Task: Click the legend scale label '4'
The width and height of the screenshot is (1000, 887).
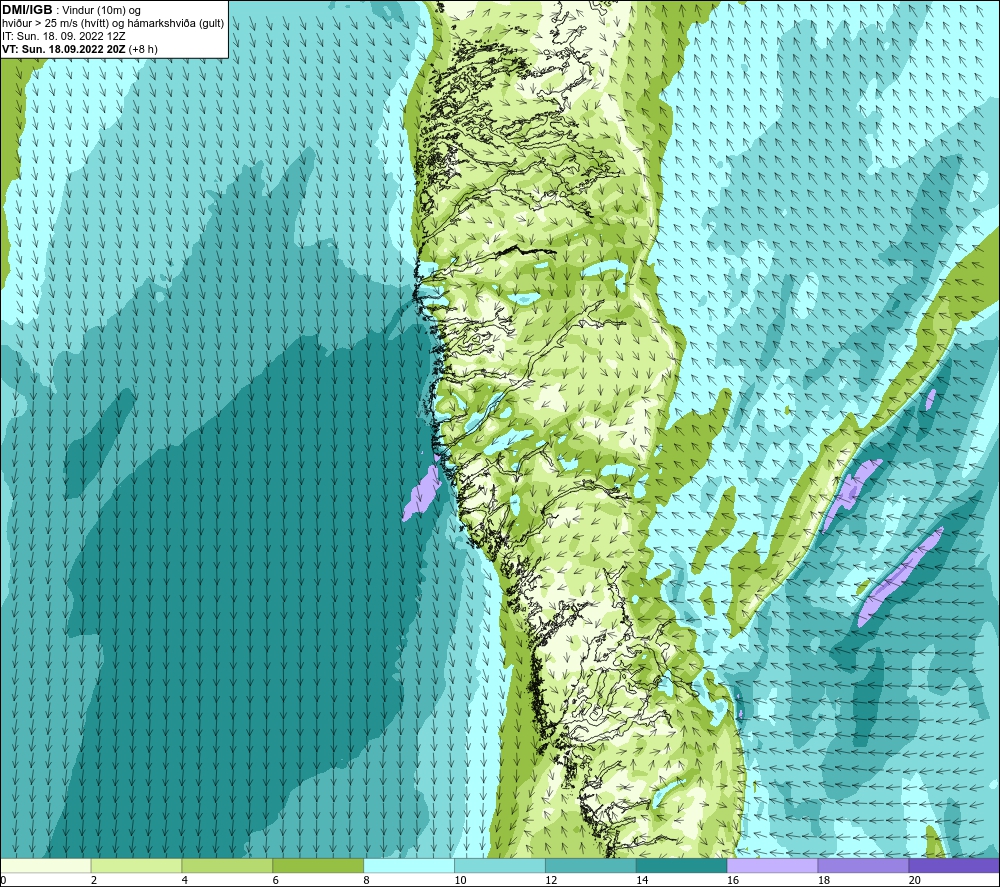Action: pos(185,880)
